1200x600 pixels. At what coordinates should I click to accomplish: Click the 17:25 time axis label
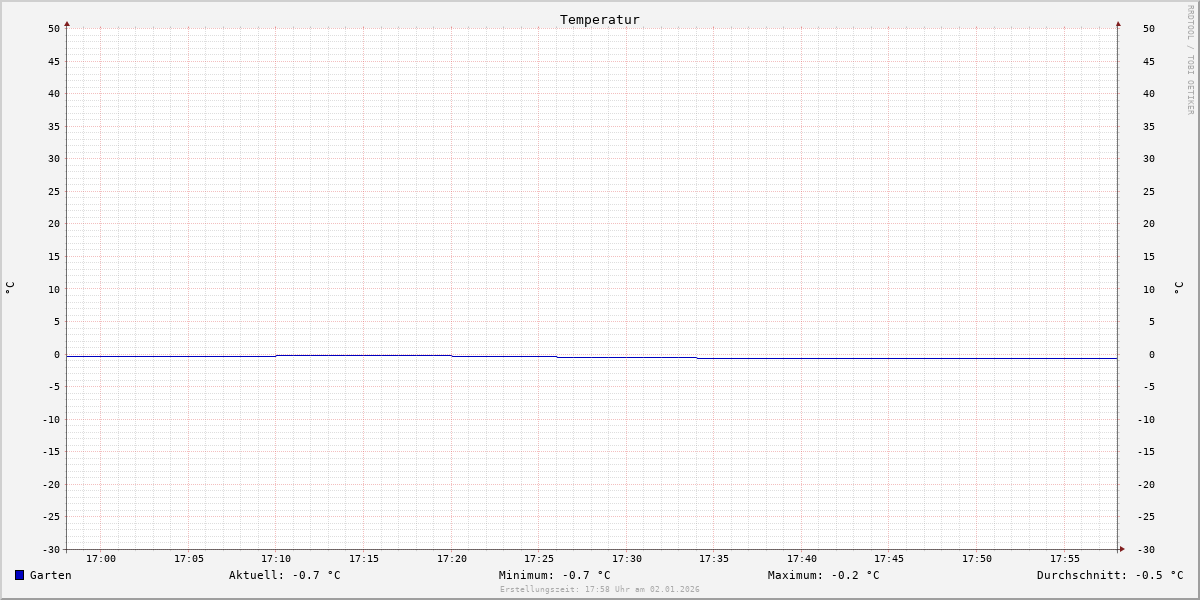pyautogui.click(x=539, y=559)
